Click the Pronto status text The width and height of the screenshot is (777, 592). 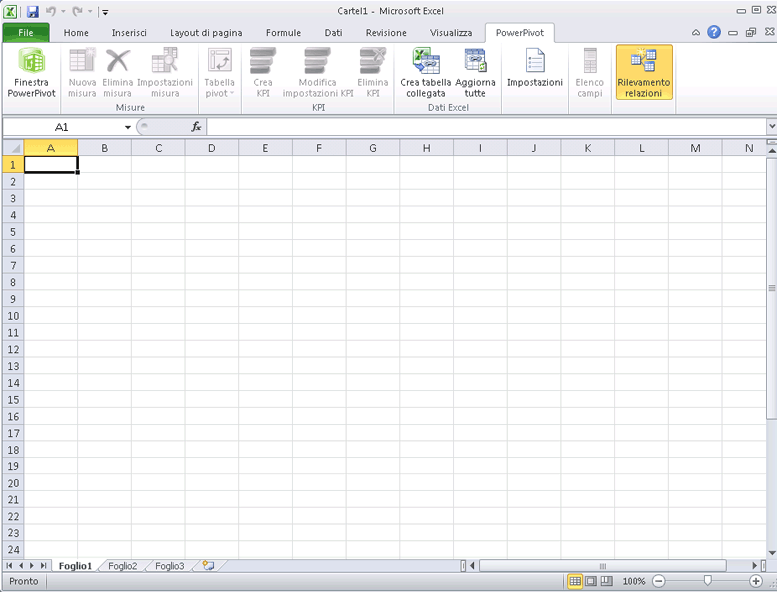point(23,581)
